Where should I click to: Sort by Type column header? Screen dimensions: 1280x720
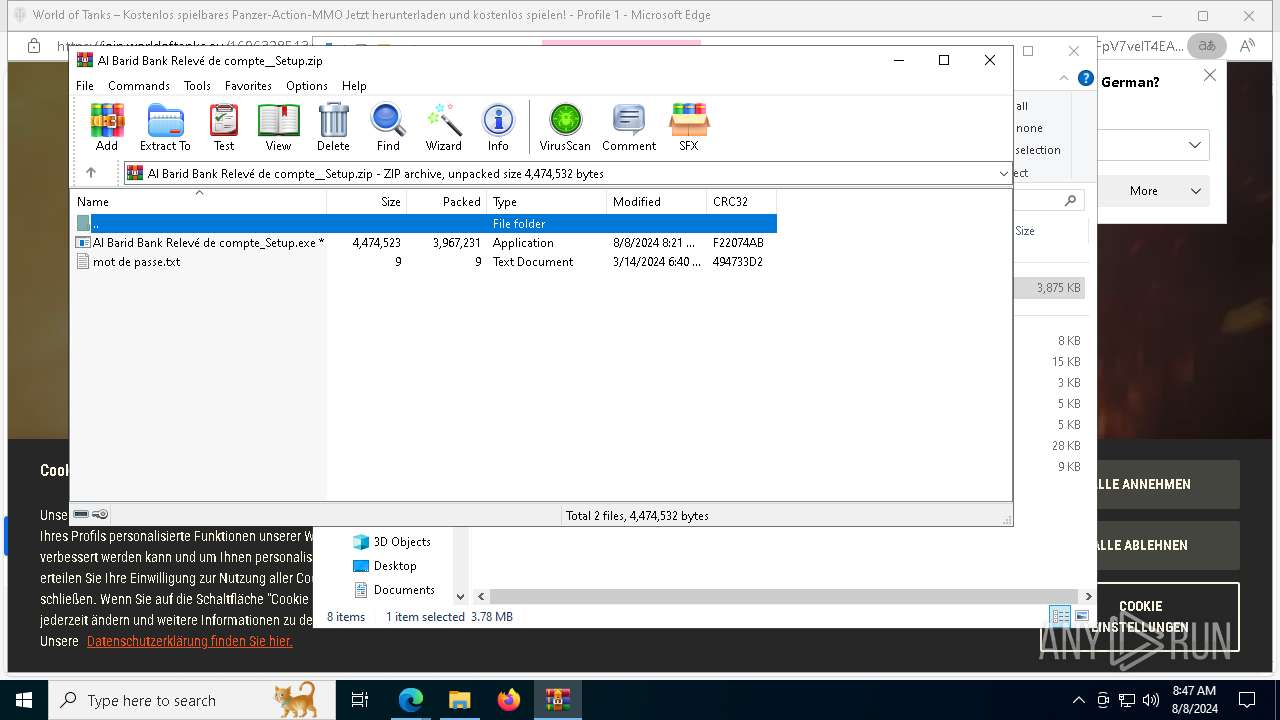coord(547,201)
